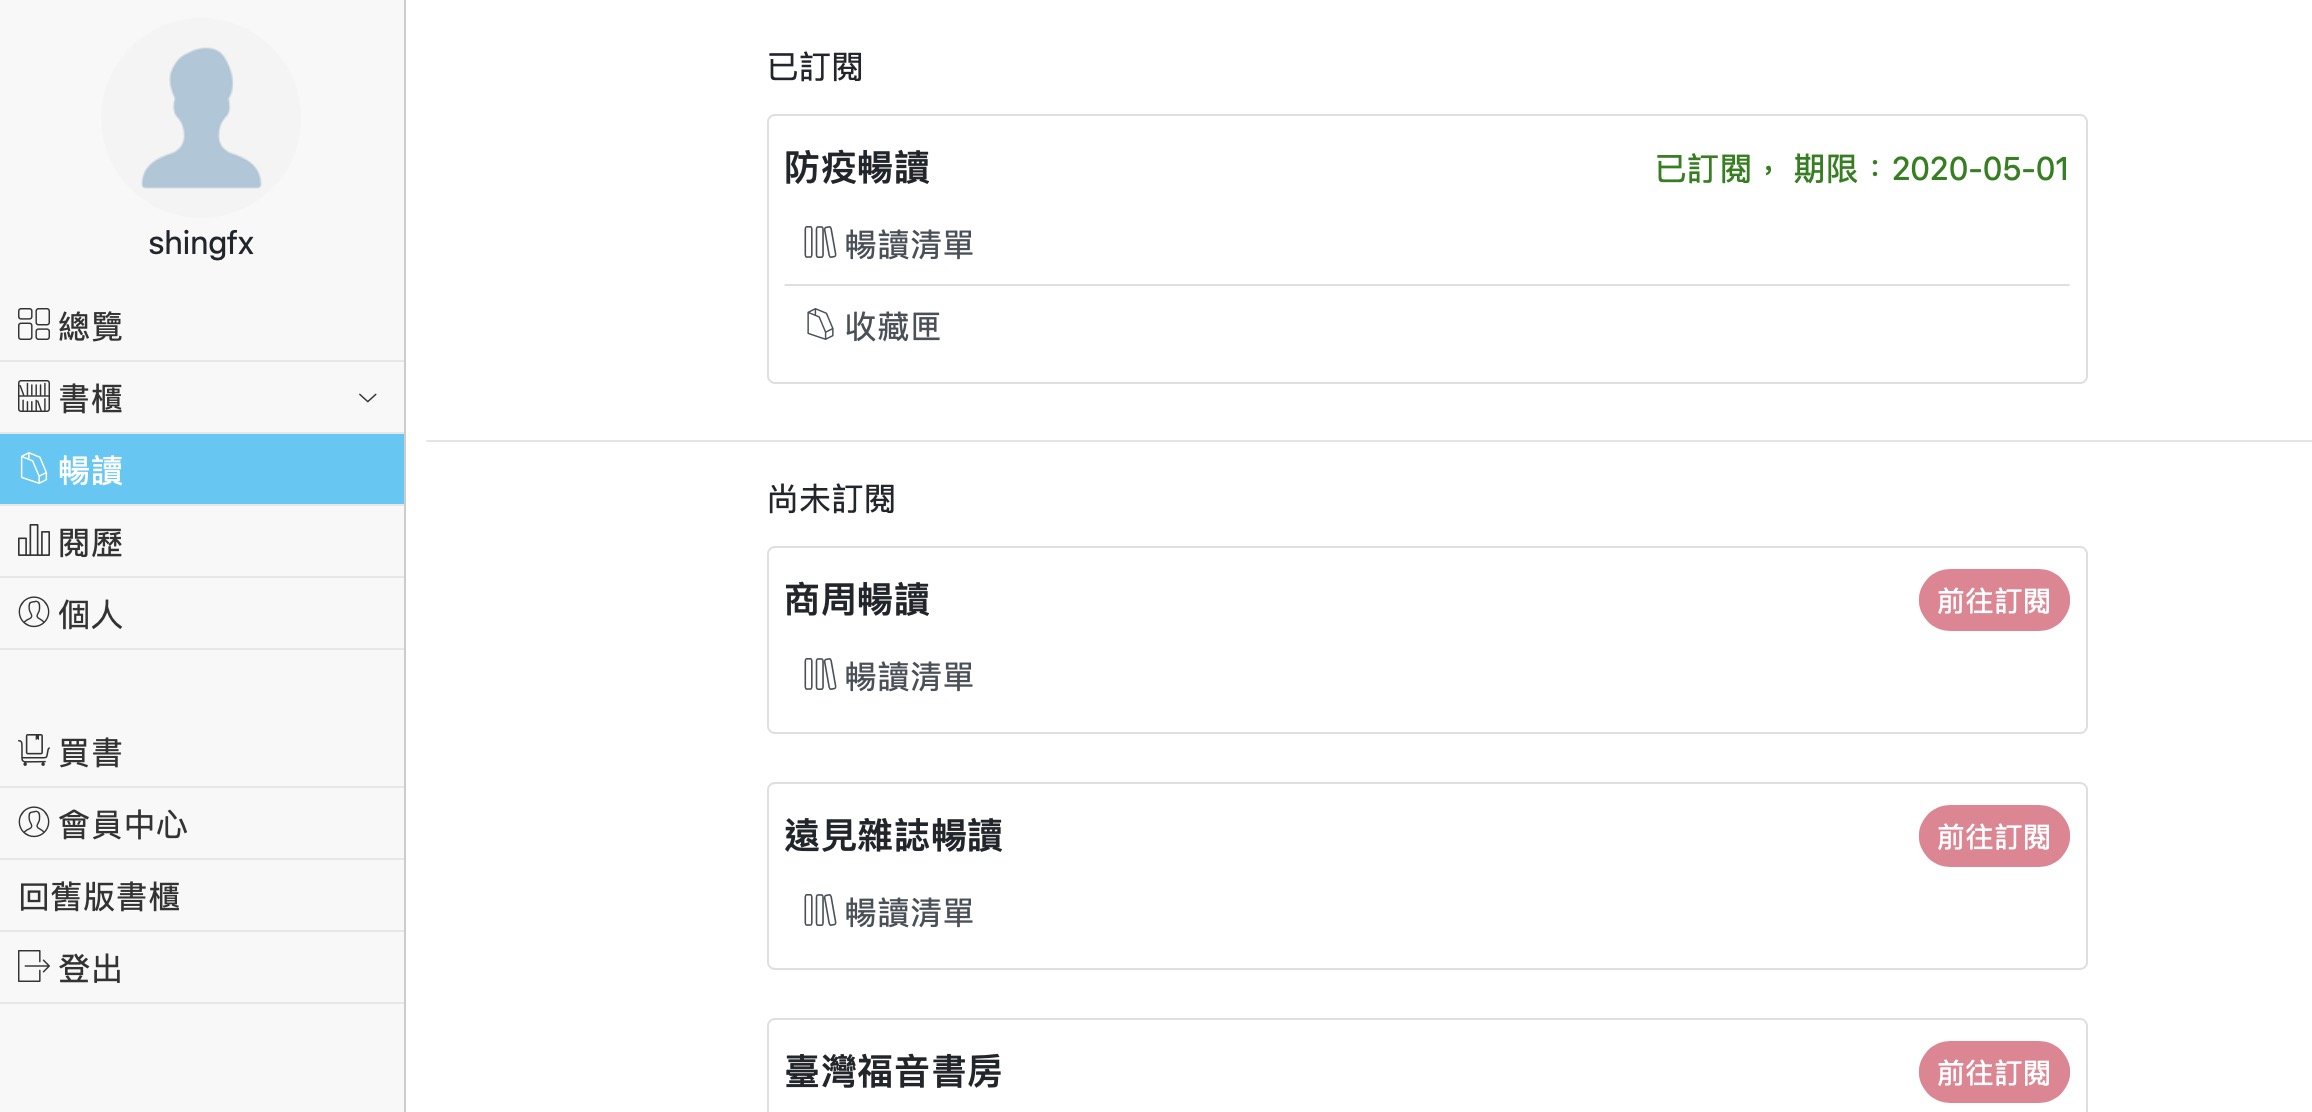The height and width of the screenshot is (1112, 2312).
Task: Click the 個人 profile icon in sidebar
Action: pos(34,612)
